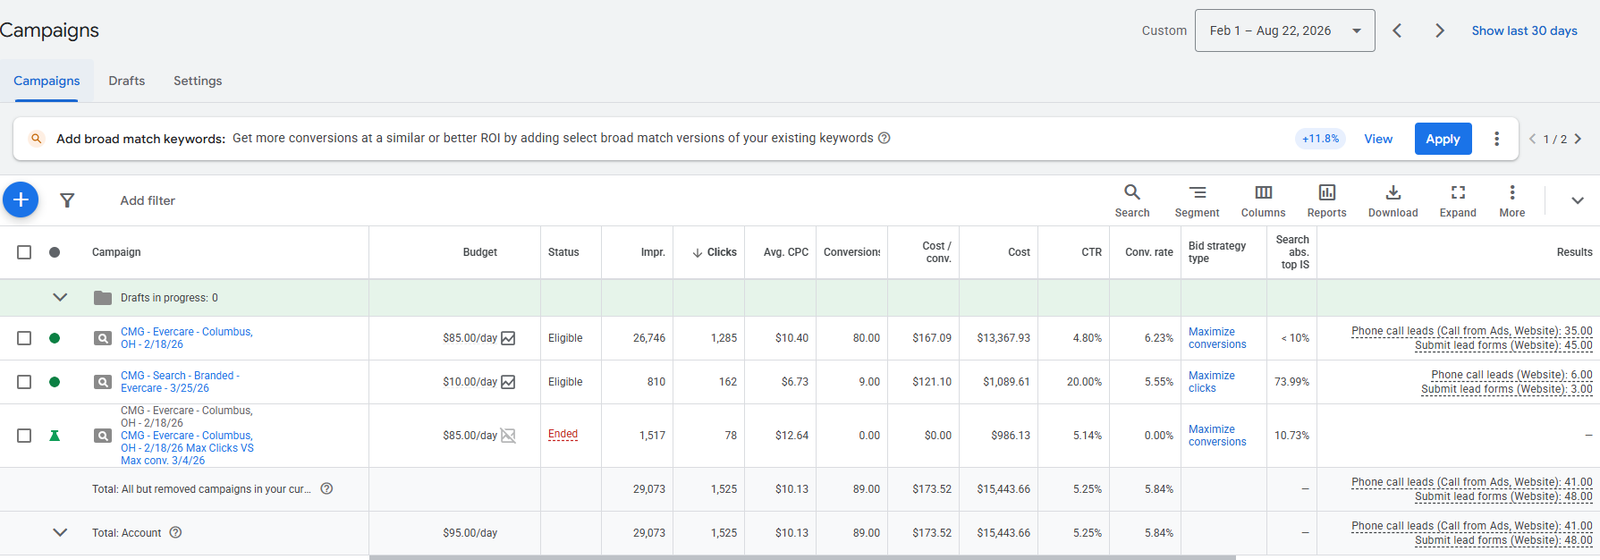Click the +11.8% score uplift badge
This screenshot has height=560, width=1600.
click(x=1320, y=139)
